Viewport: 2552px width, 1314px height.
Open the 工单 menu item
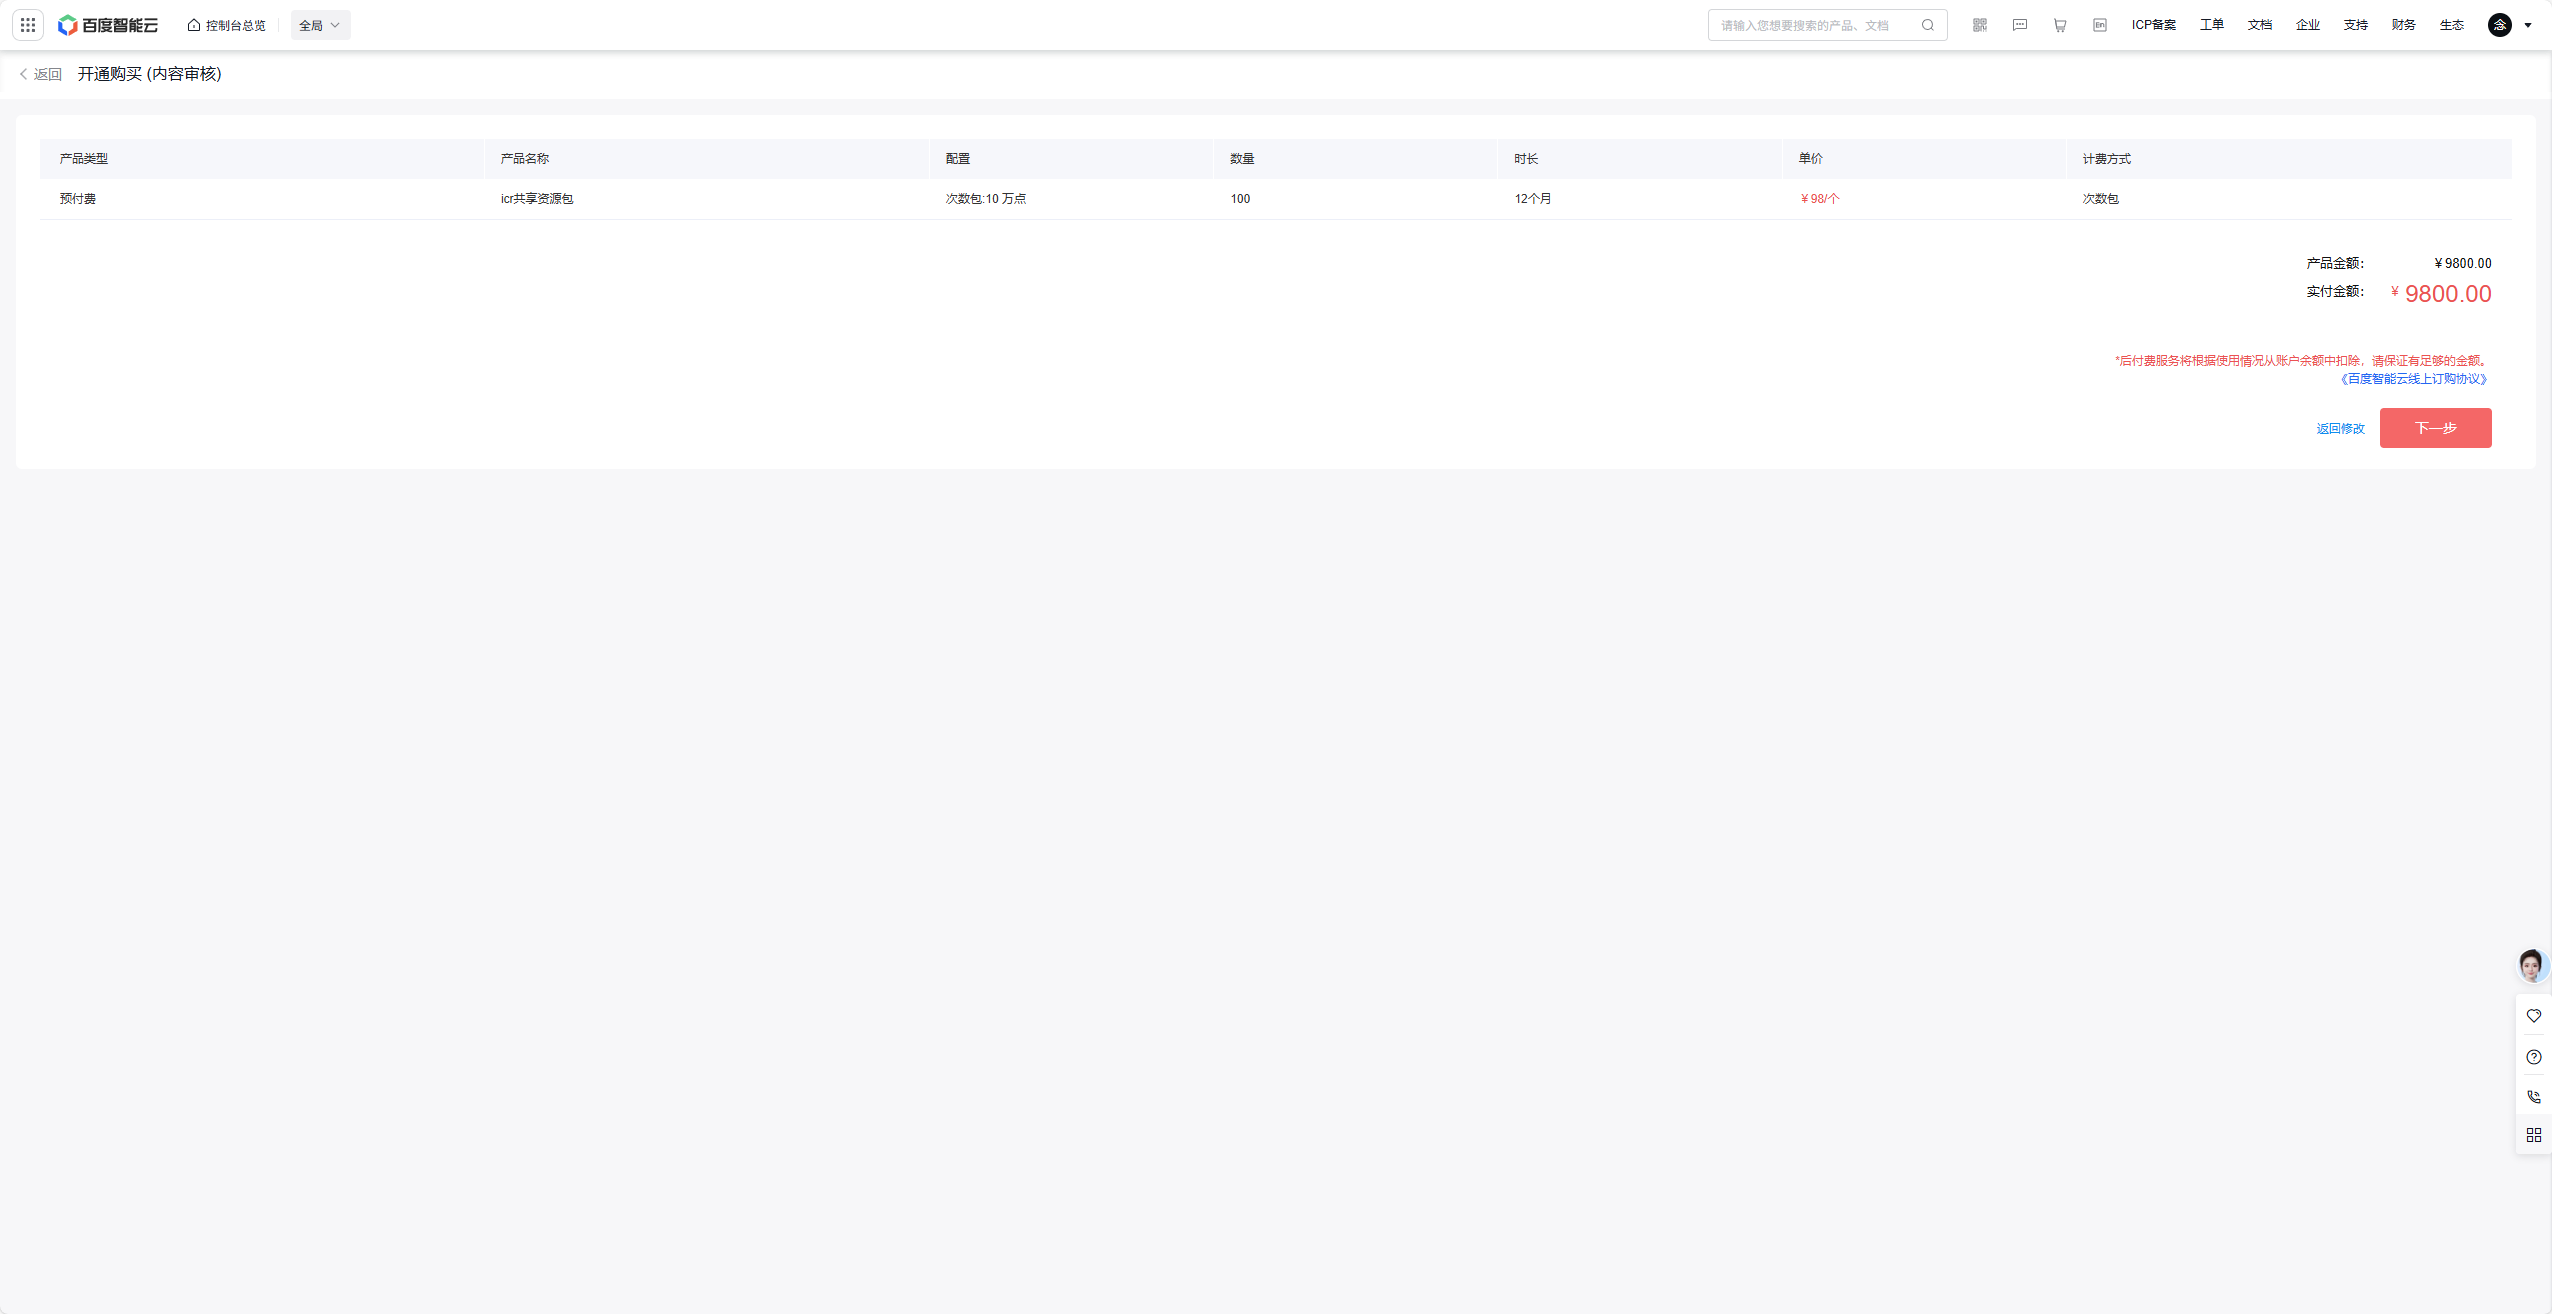point(2211,25)
